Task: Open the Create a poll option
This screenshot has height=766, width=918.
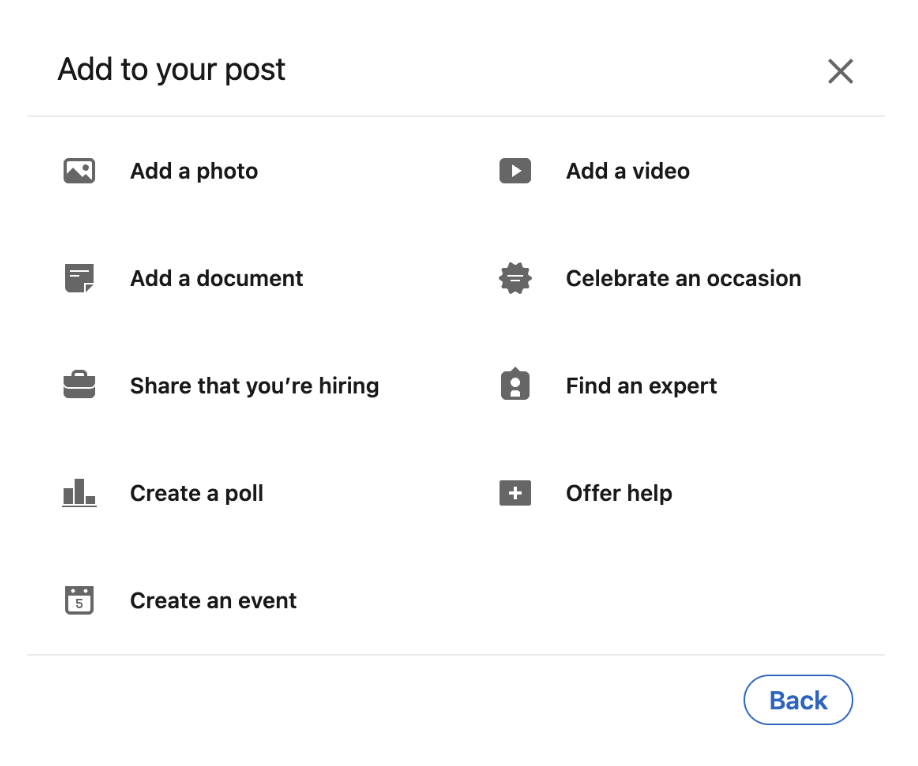Action: [197, 493]
